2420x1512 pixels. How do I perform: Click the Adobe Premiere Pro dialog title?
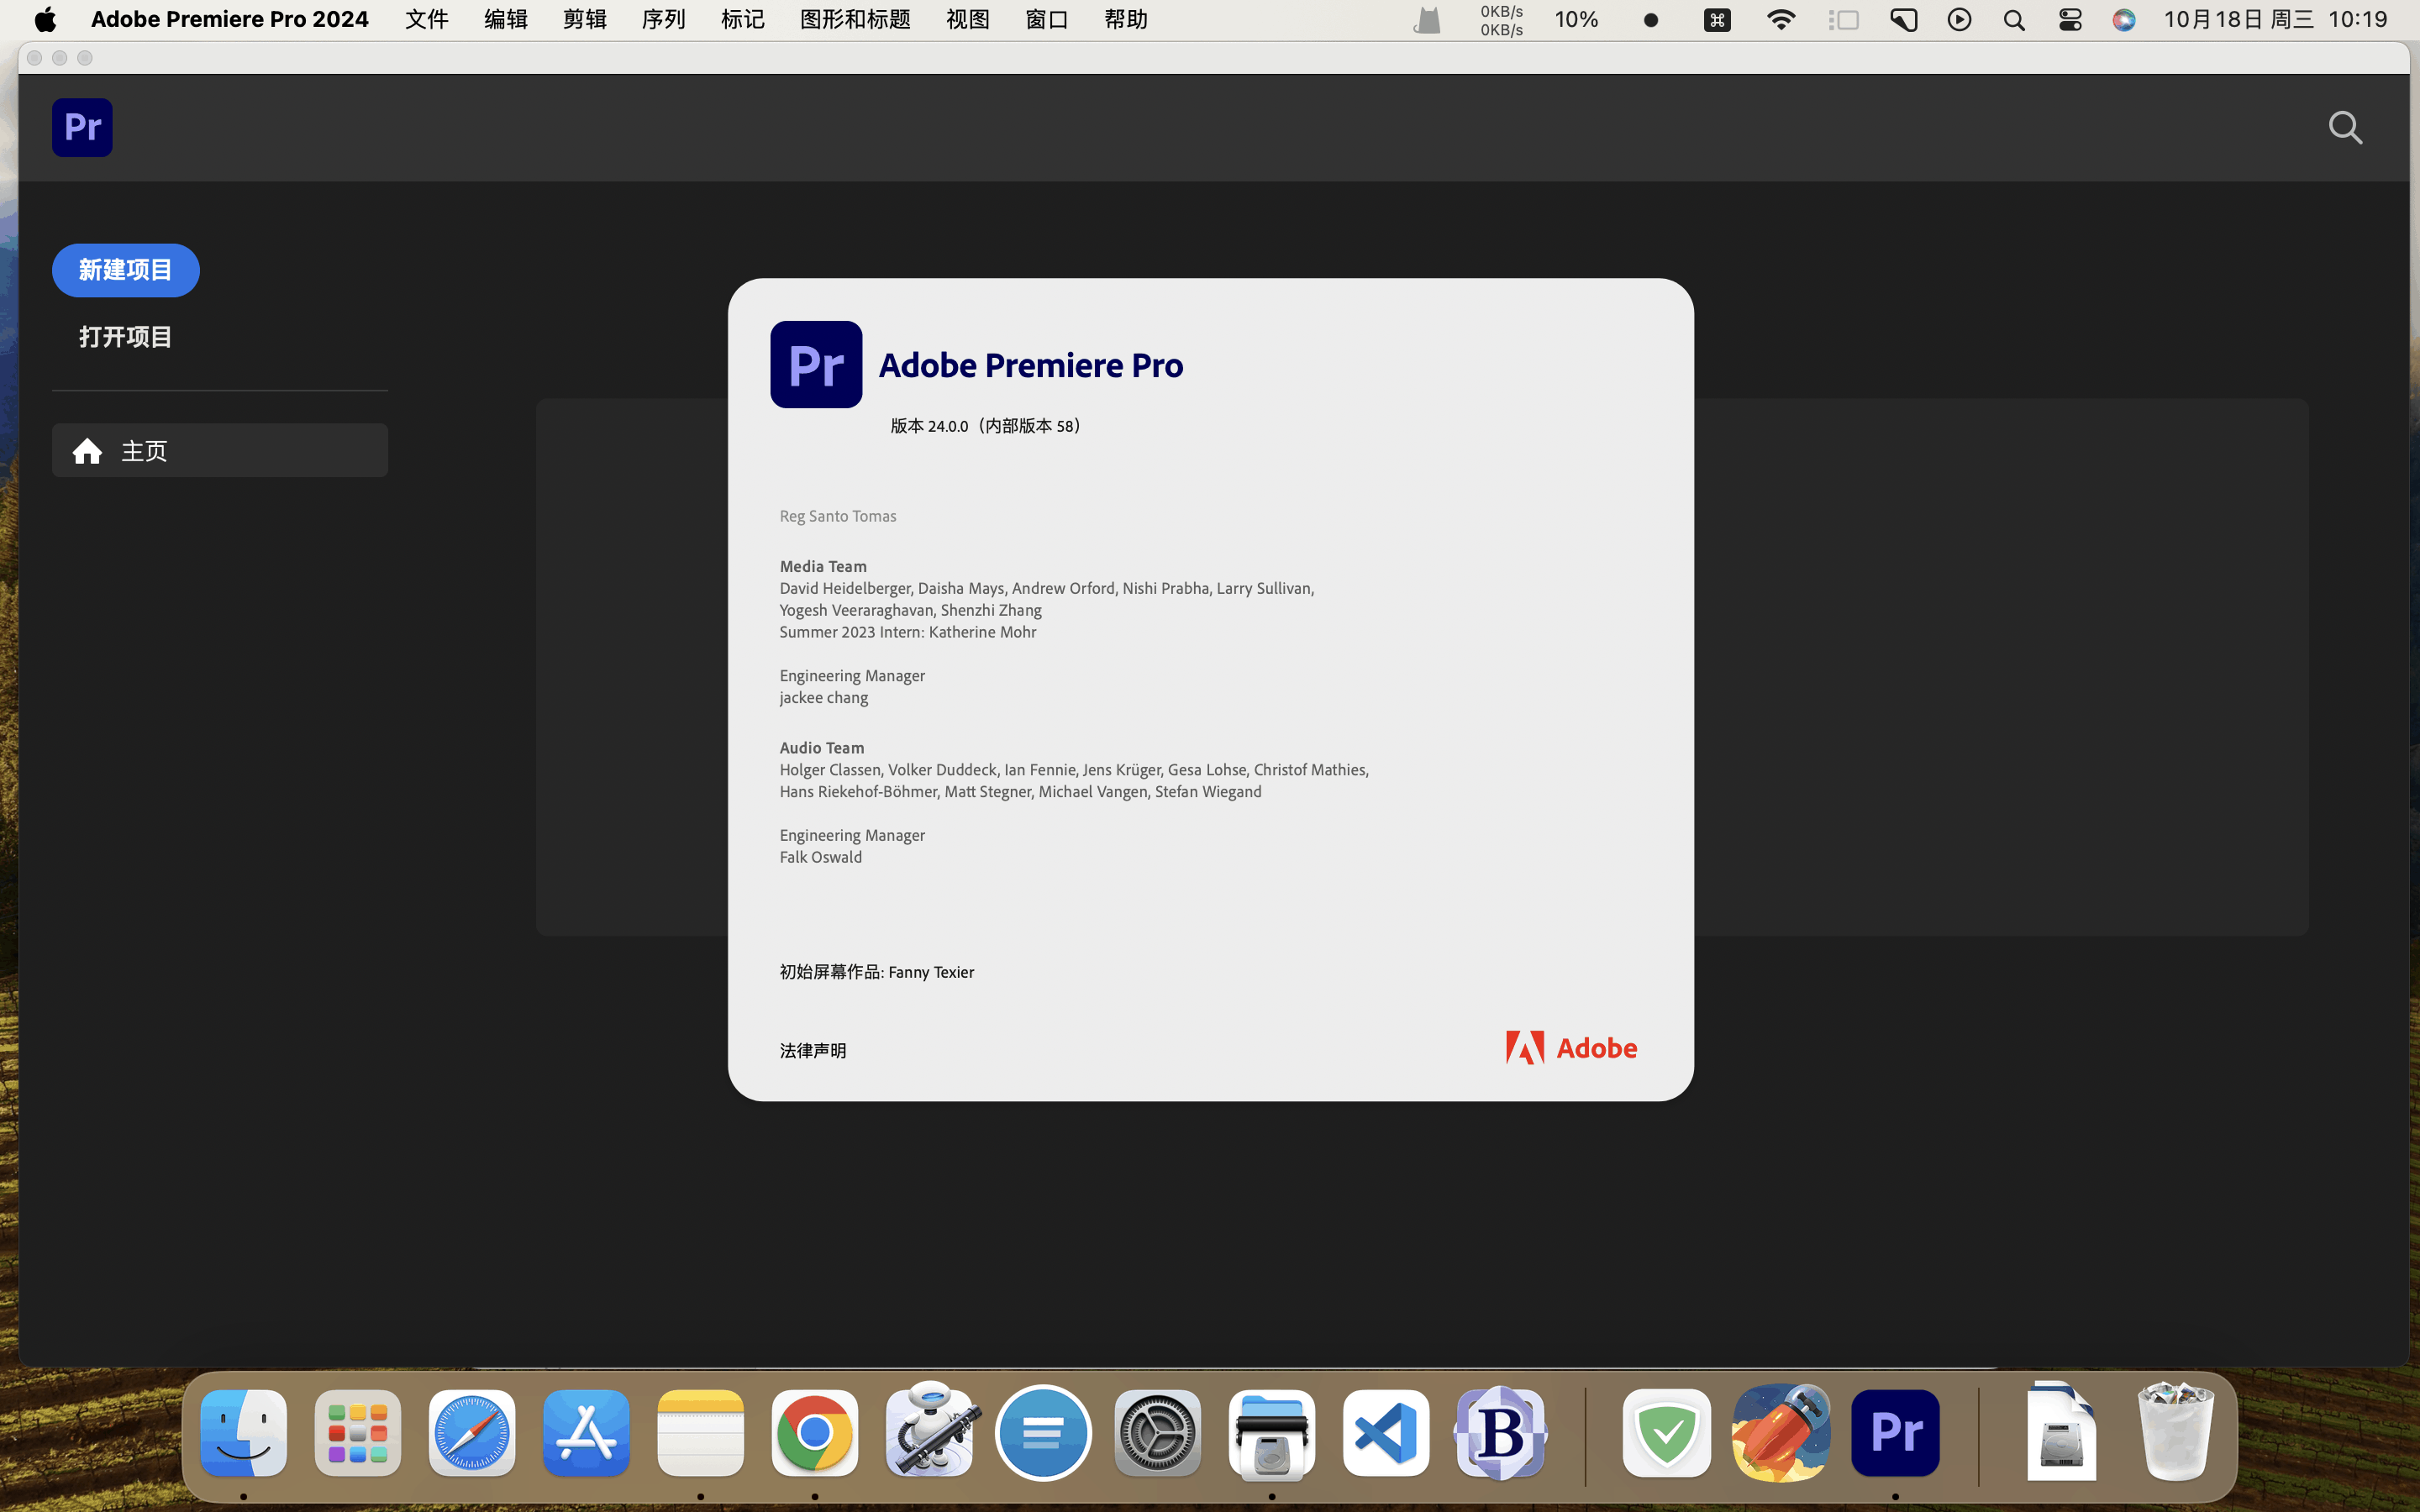coord(1031,365)
